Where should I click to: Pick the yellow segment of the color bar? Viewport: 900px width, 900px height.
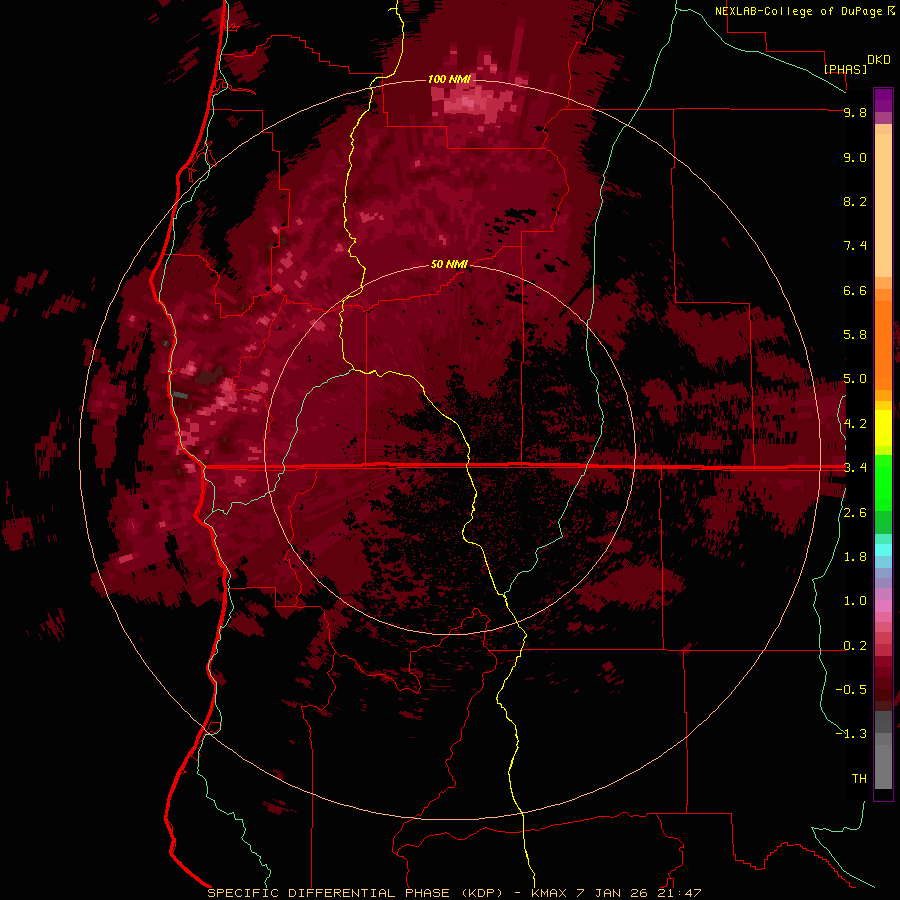[883, 428]
